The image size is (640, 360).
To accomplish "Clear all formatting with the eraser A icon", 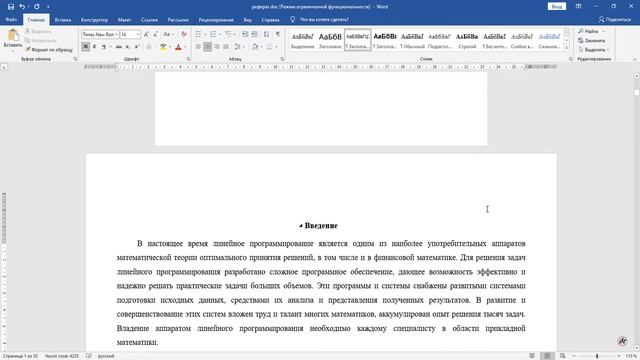I will tap(184, 34).
